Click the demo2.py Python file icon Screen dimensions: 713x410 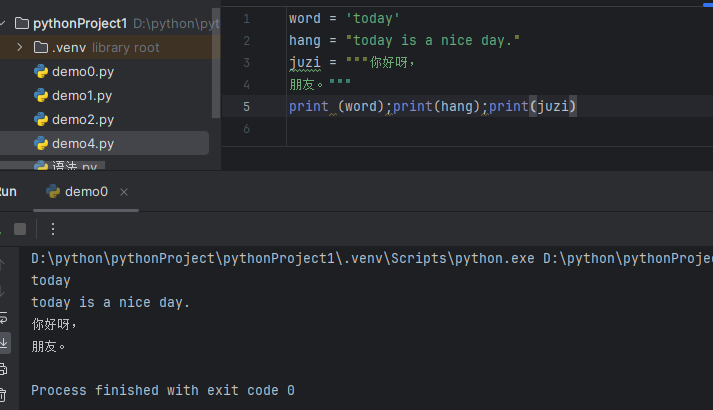(41, 120)
